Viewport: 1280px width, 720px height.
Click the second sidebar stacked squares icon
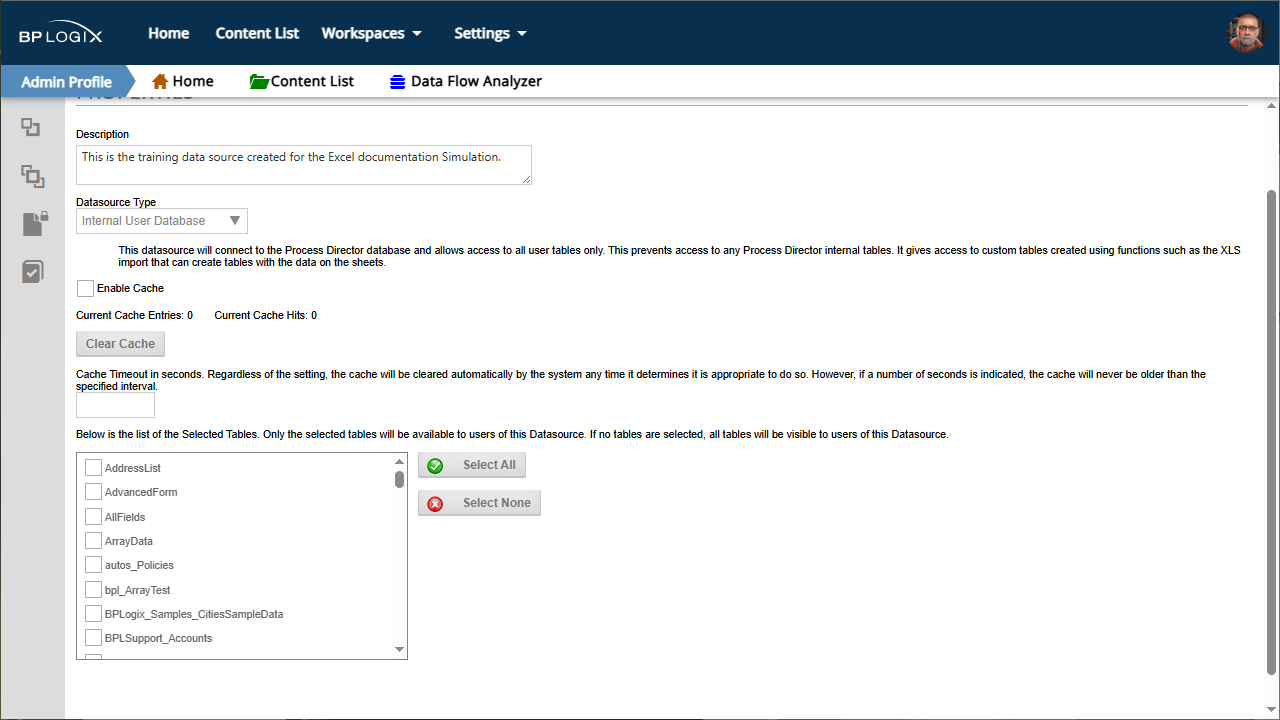[x=33, y=176]
